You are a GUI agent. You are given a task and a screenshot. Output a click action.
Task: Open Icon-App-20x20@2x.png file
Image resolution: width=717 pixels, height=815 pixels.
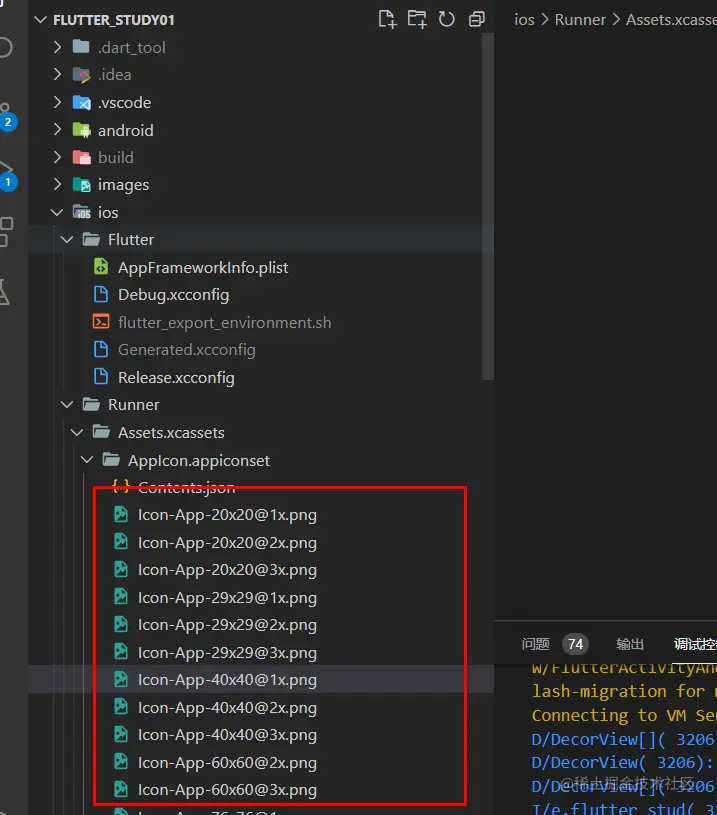227,543
